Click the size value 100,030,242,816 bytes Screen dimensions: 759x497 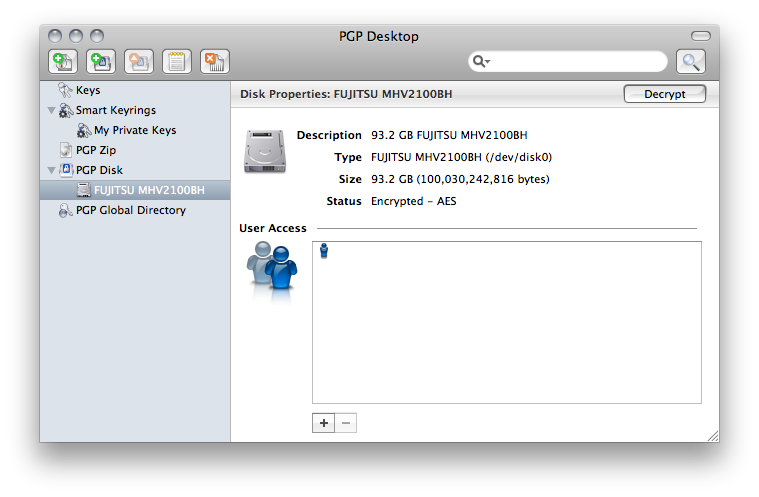(460, 179)
